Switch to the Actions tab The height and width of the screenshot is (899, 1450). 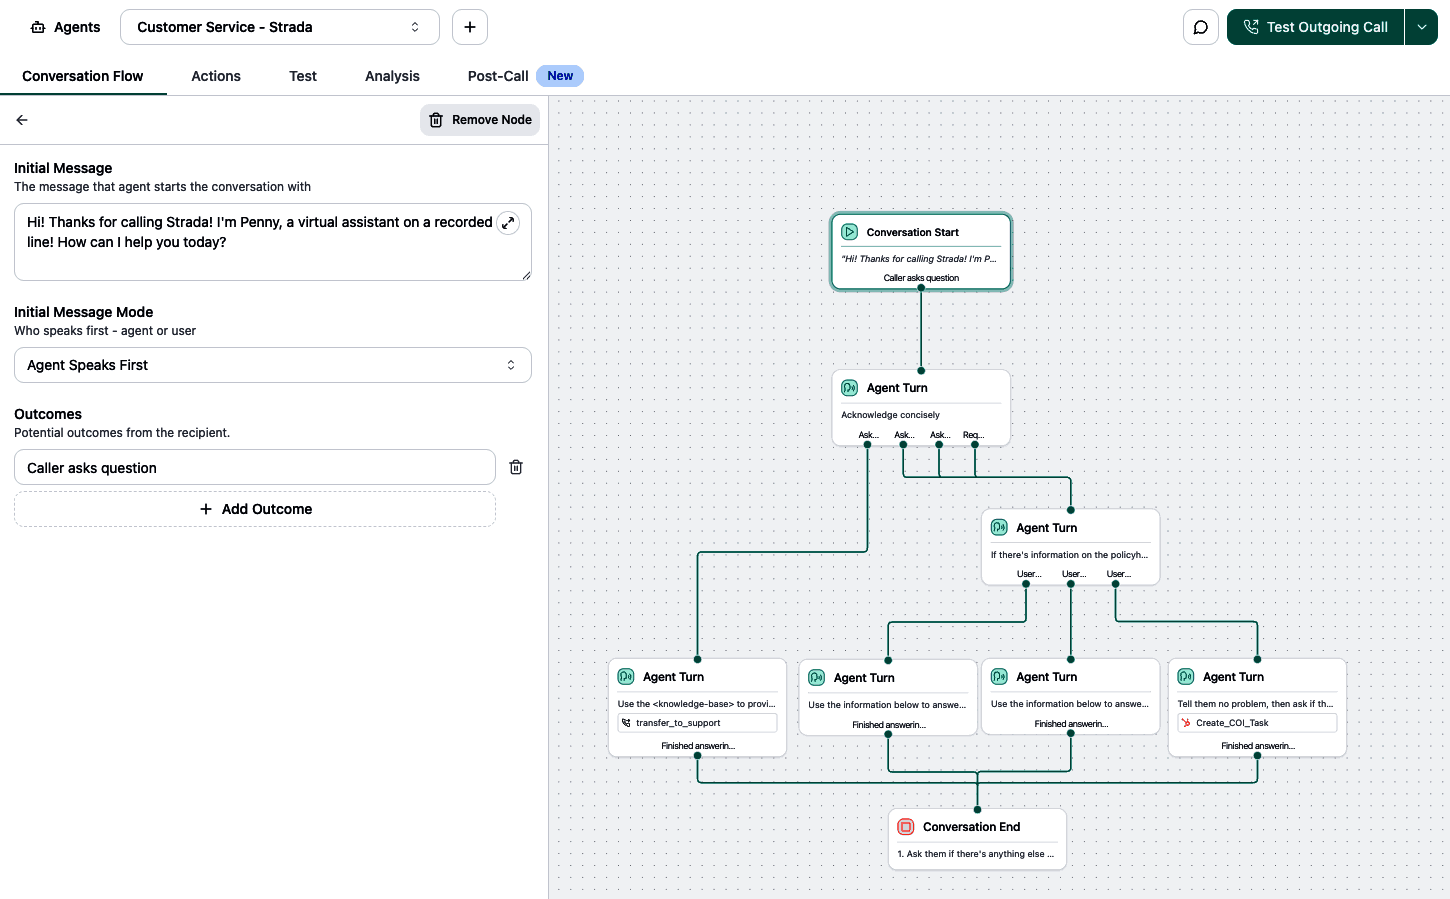[x=216, y=76]
